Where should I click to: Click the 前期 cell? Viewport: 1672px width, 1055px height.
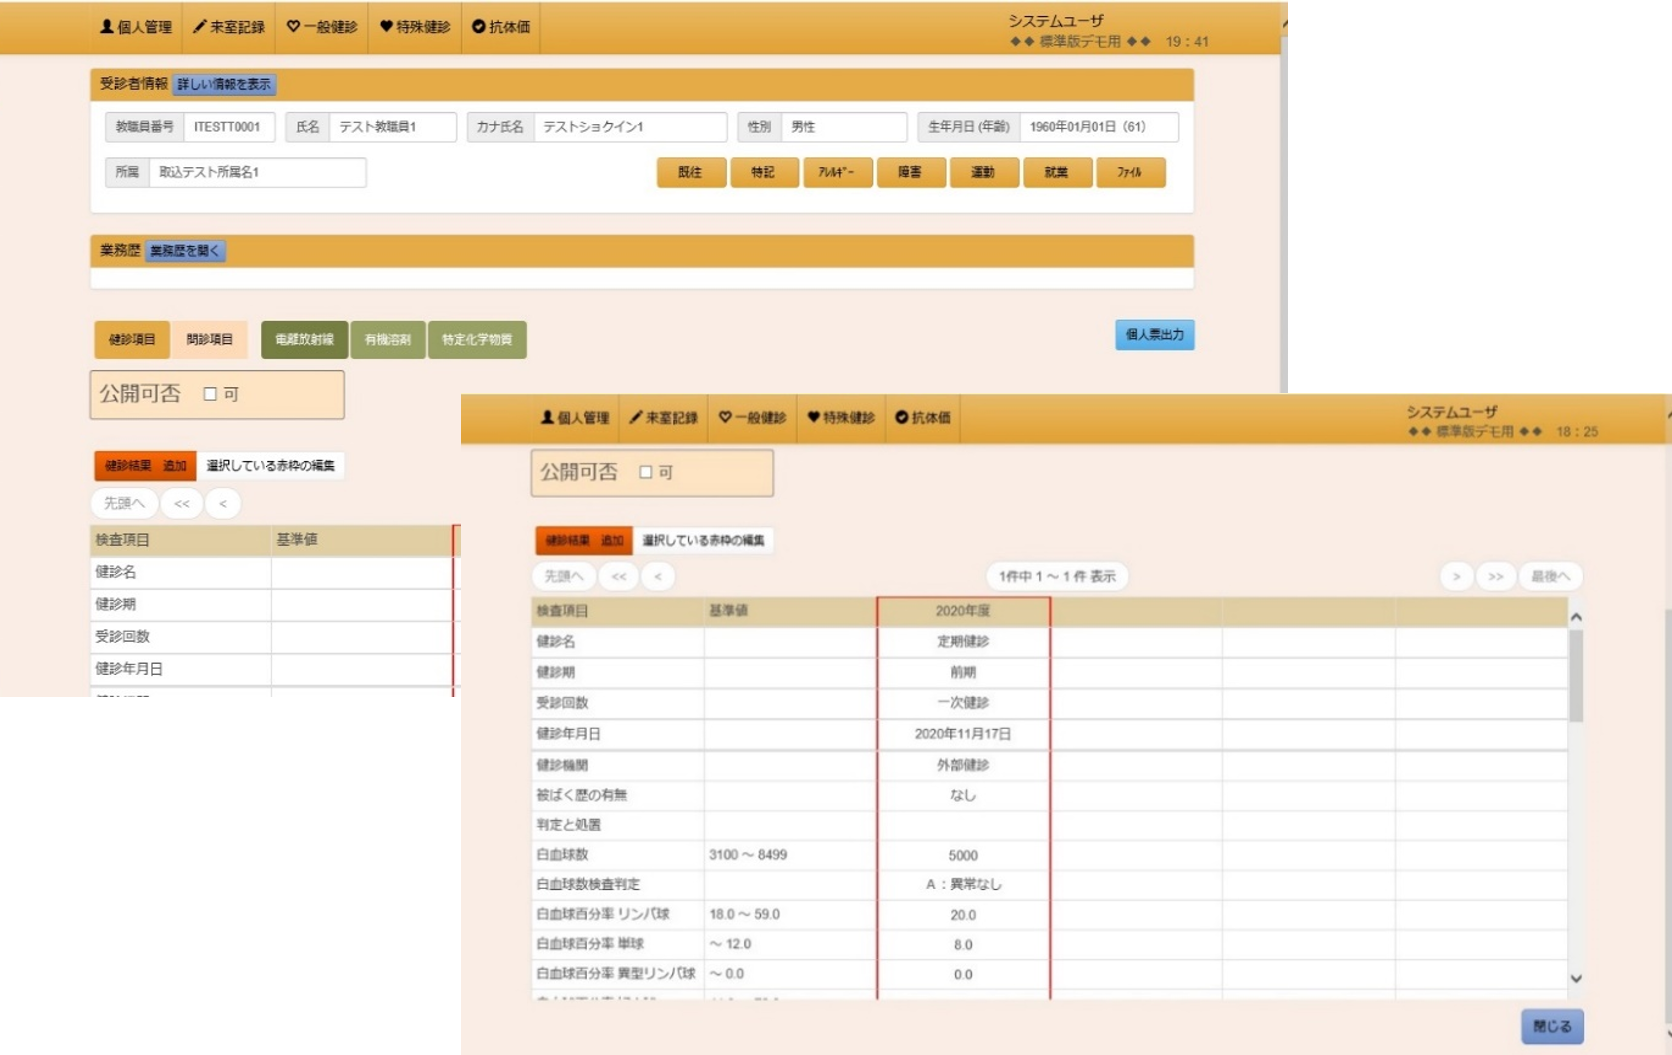click(x=963, y=673)
